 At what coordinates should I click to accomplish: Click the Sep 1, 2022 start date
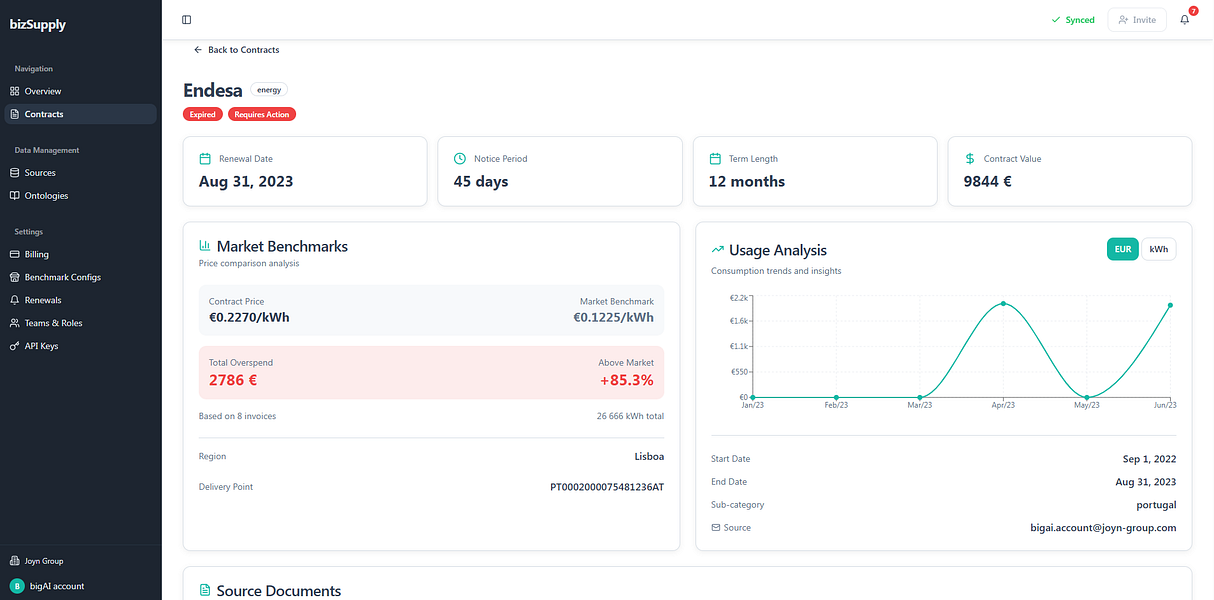point(1149,459)
